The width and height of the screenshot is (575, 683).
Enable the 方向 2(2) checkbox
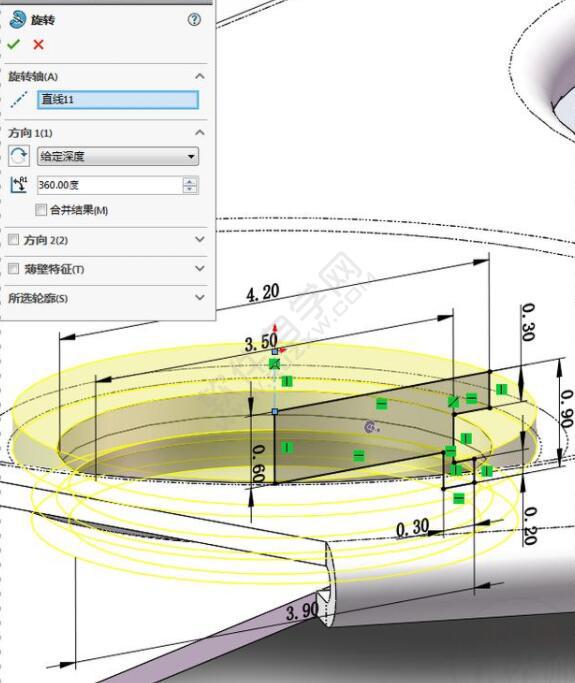pyautogui.click(x=14, y=240)
